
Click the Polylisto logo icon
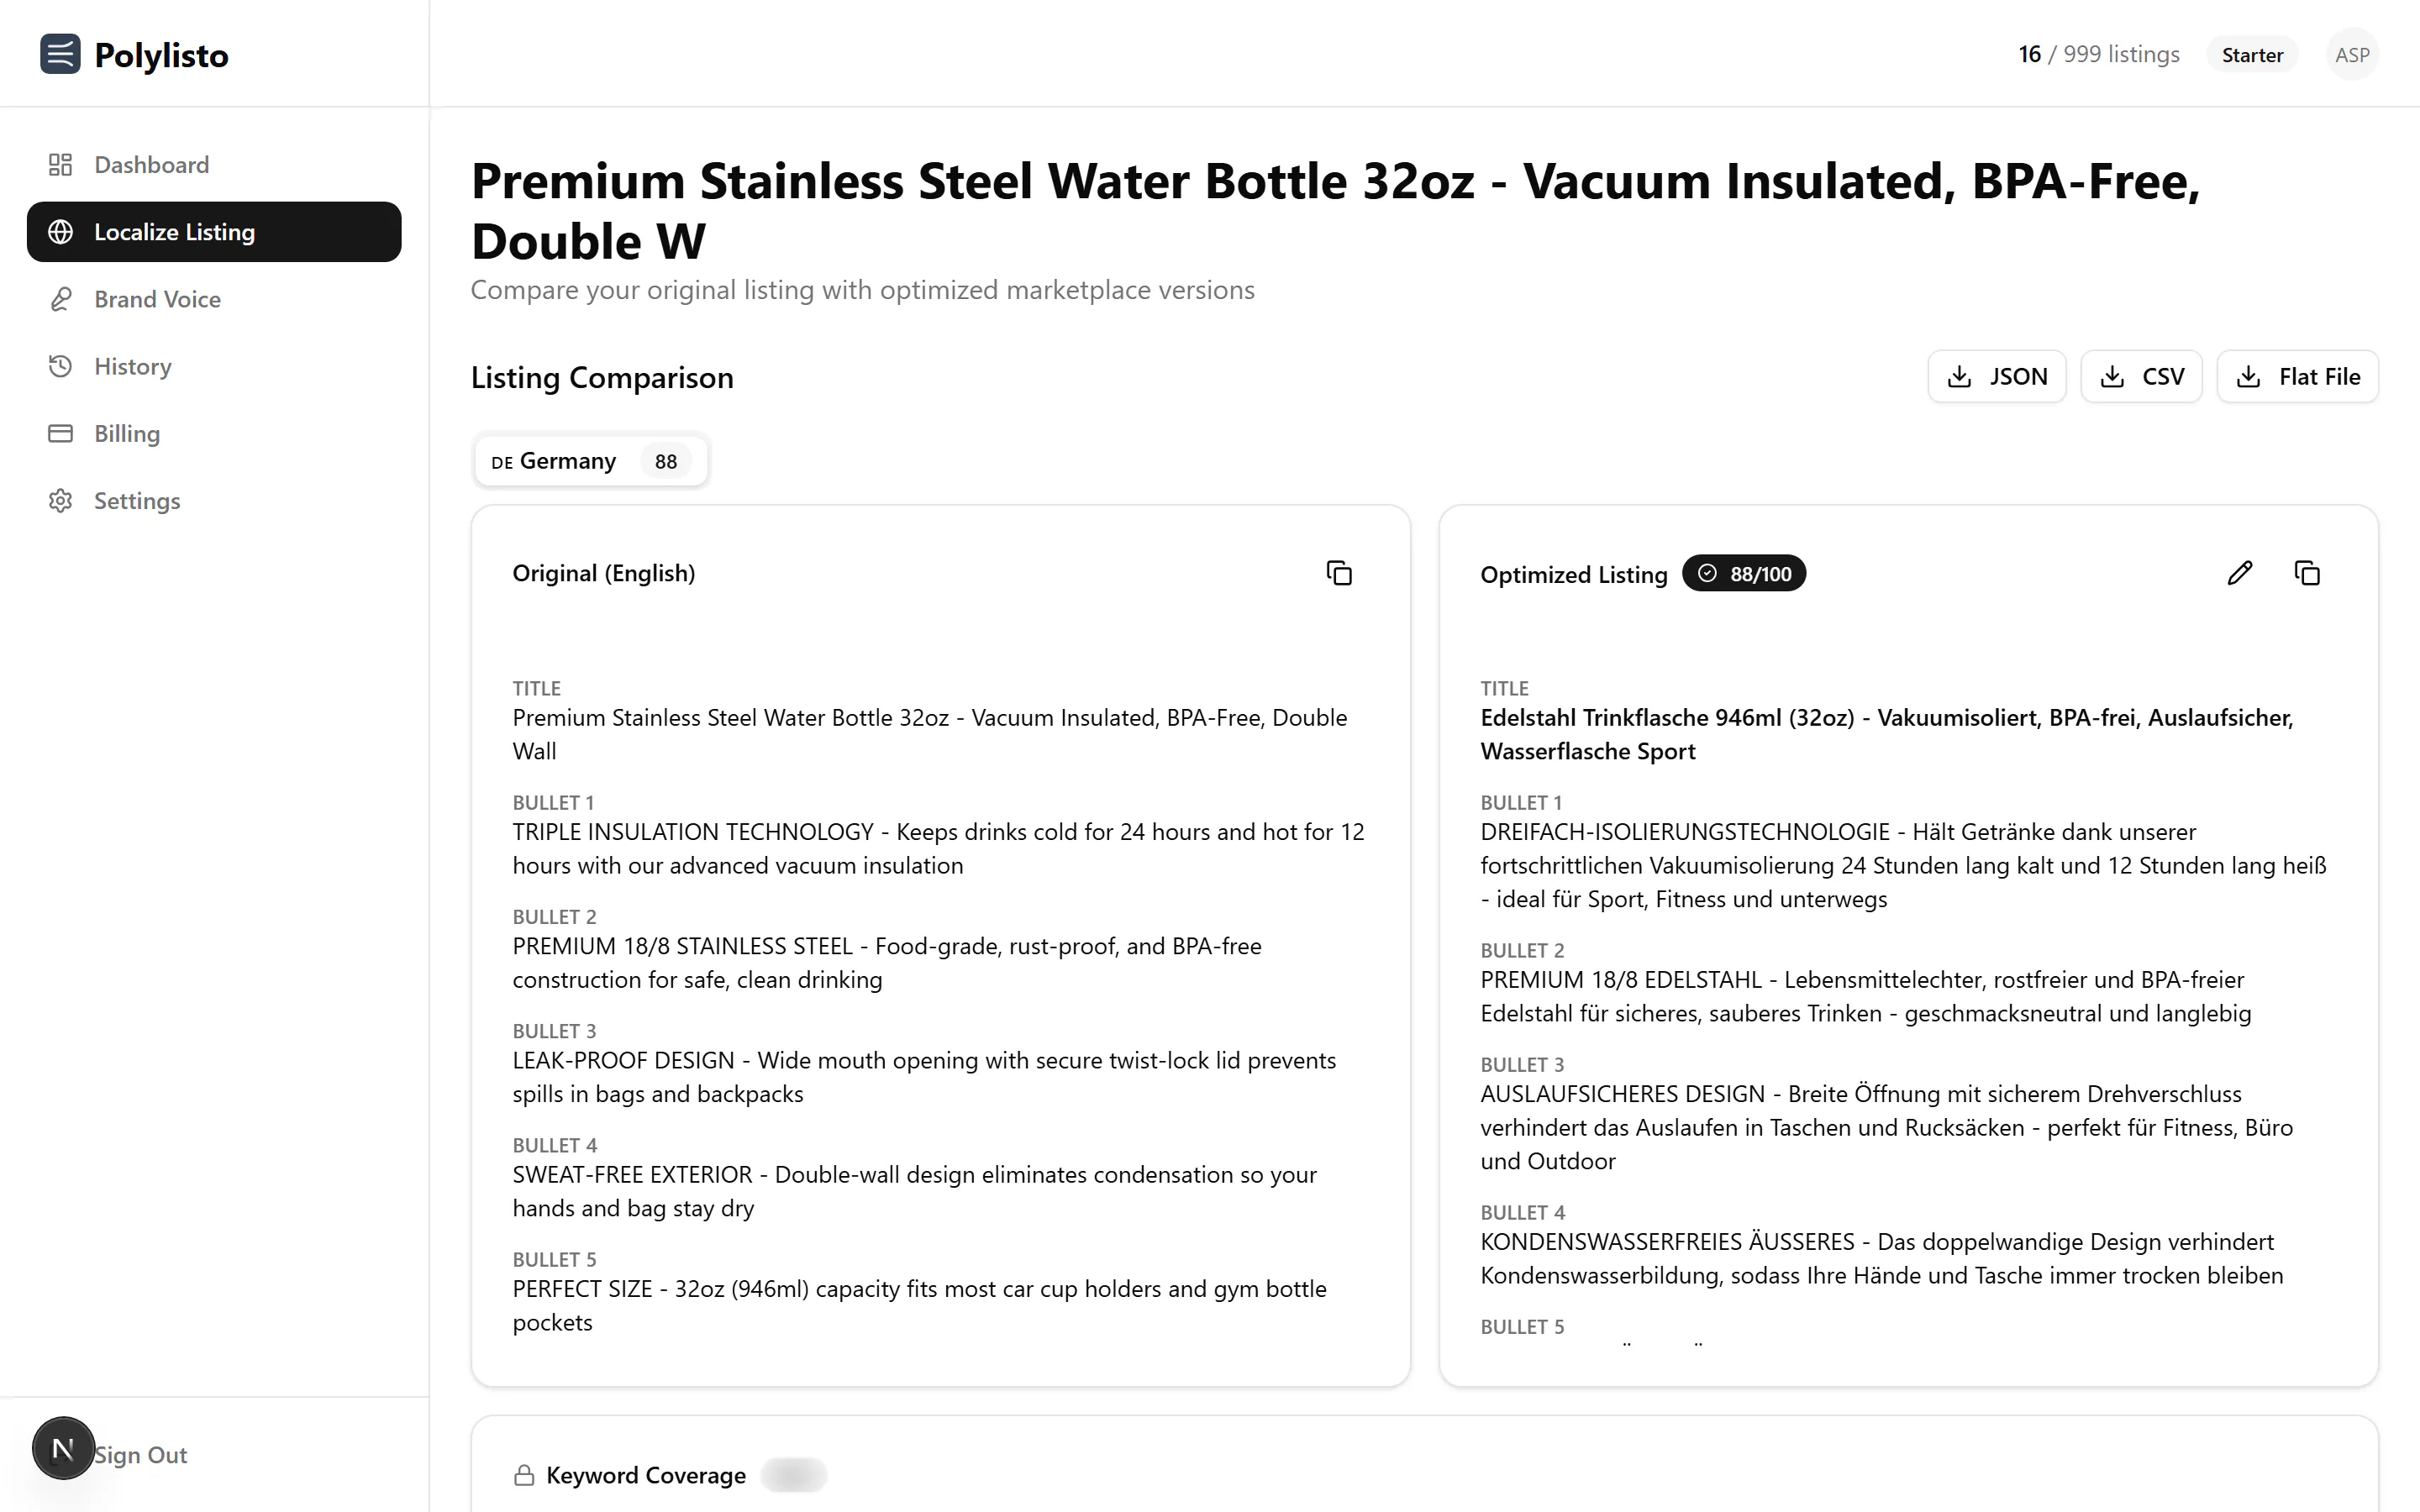(x=60, y=54)
